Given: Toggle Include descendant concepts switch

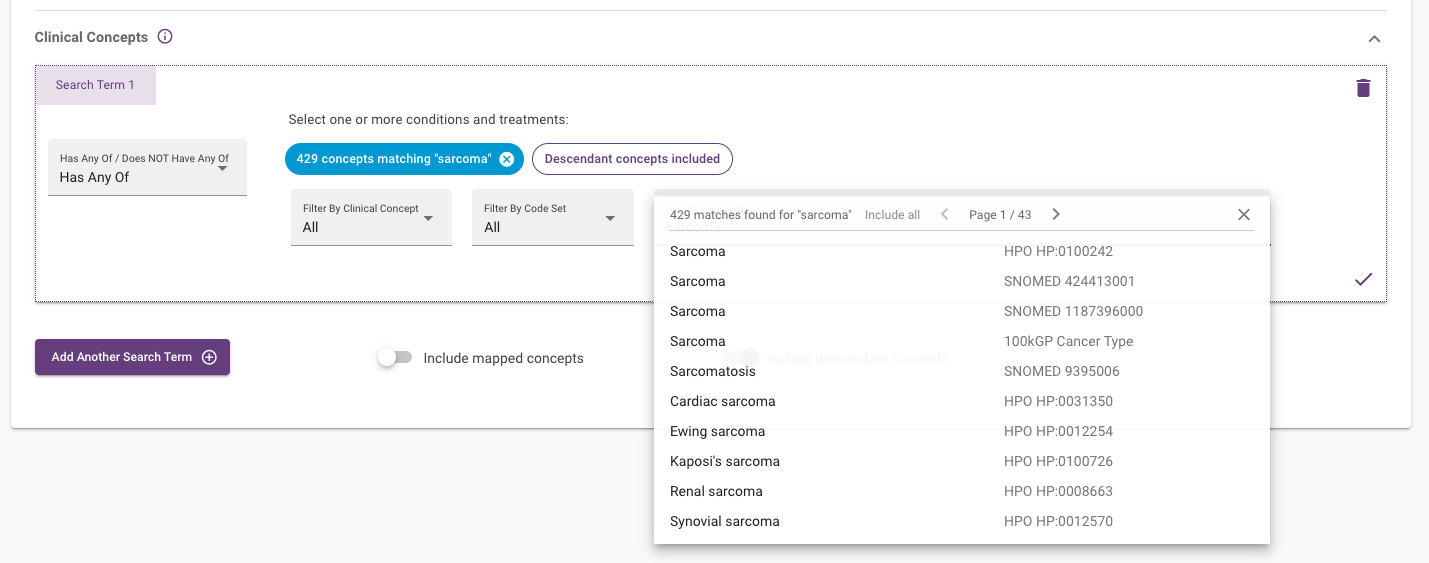Looking at the screenshot, I should click(x=741, y=357).
